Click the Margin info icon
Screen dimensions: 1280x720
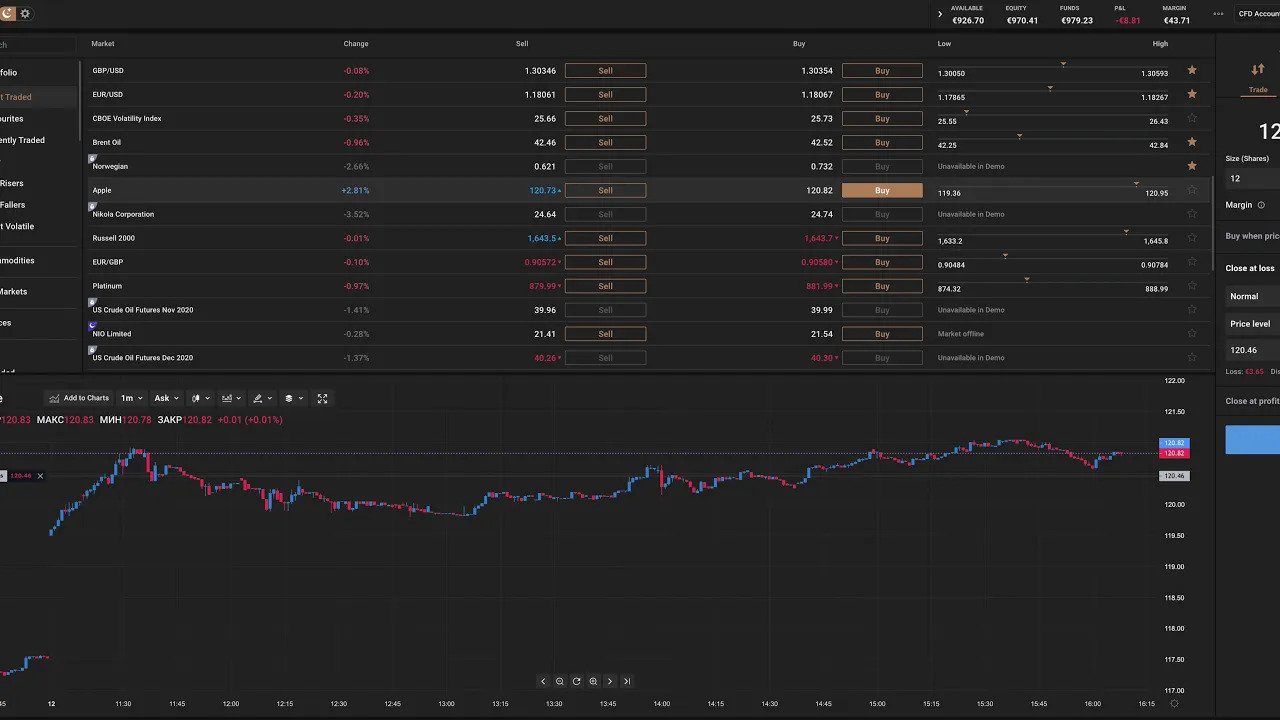pos(1261,205)
